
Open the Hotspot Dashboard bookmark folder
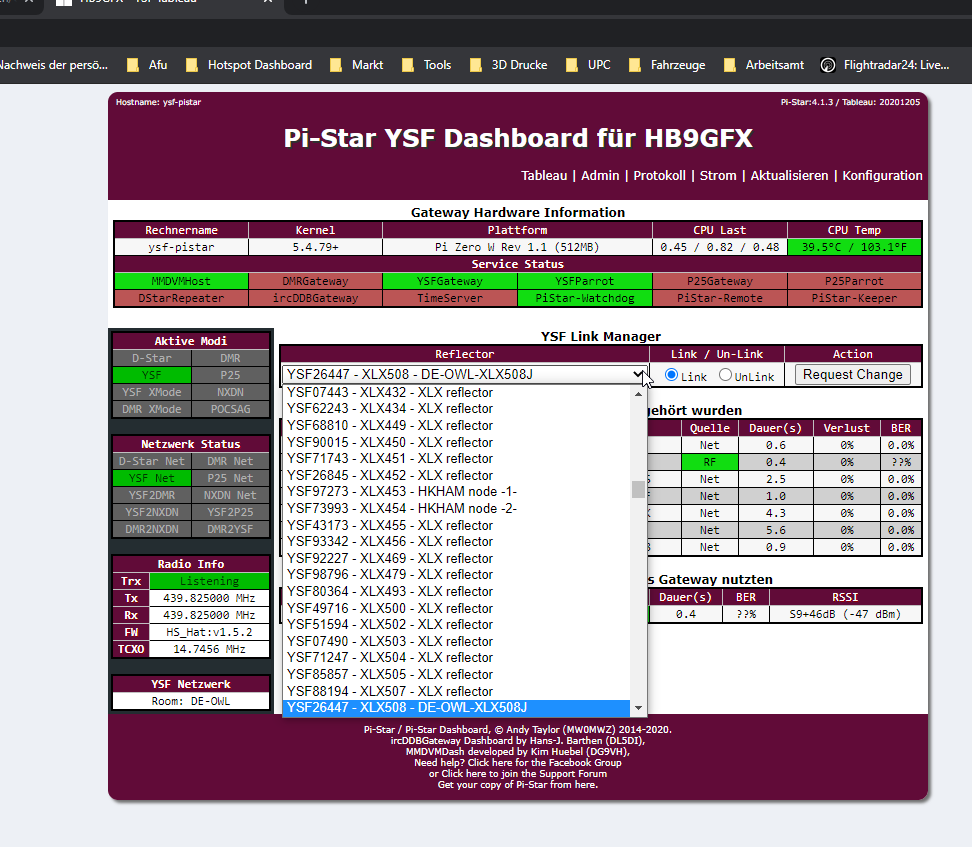(249, 65)
